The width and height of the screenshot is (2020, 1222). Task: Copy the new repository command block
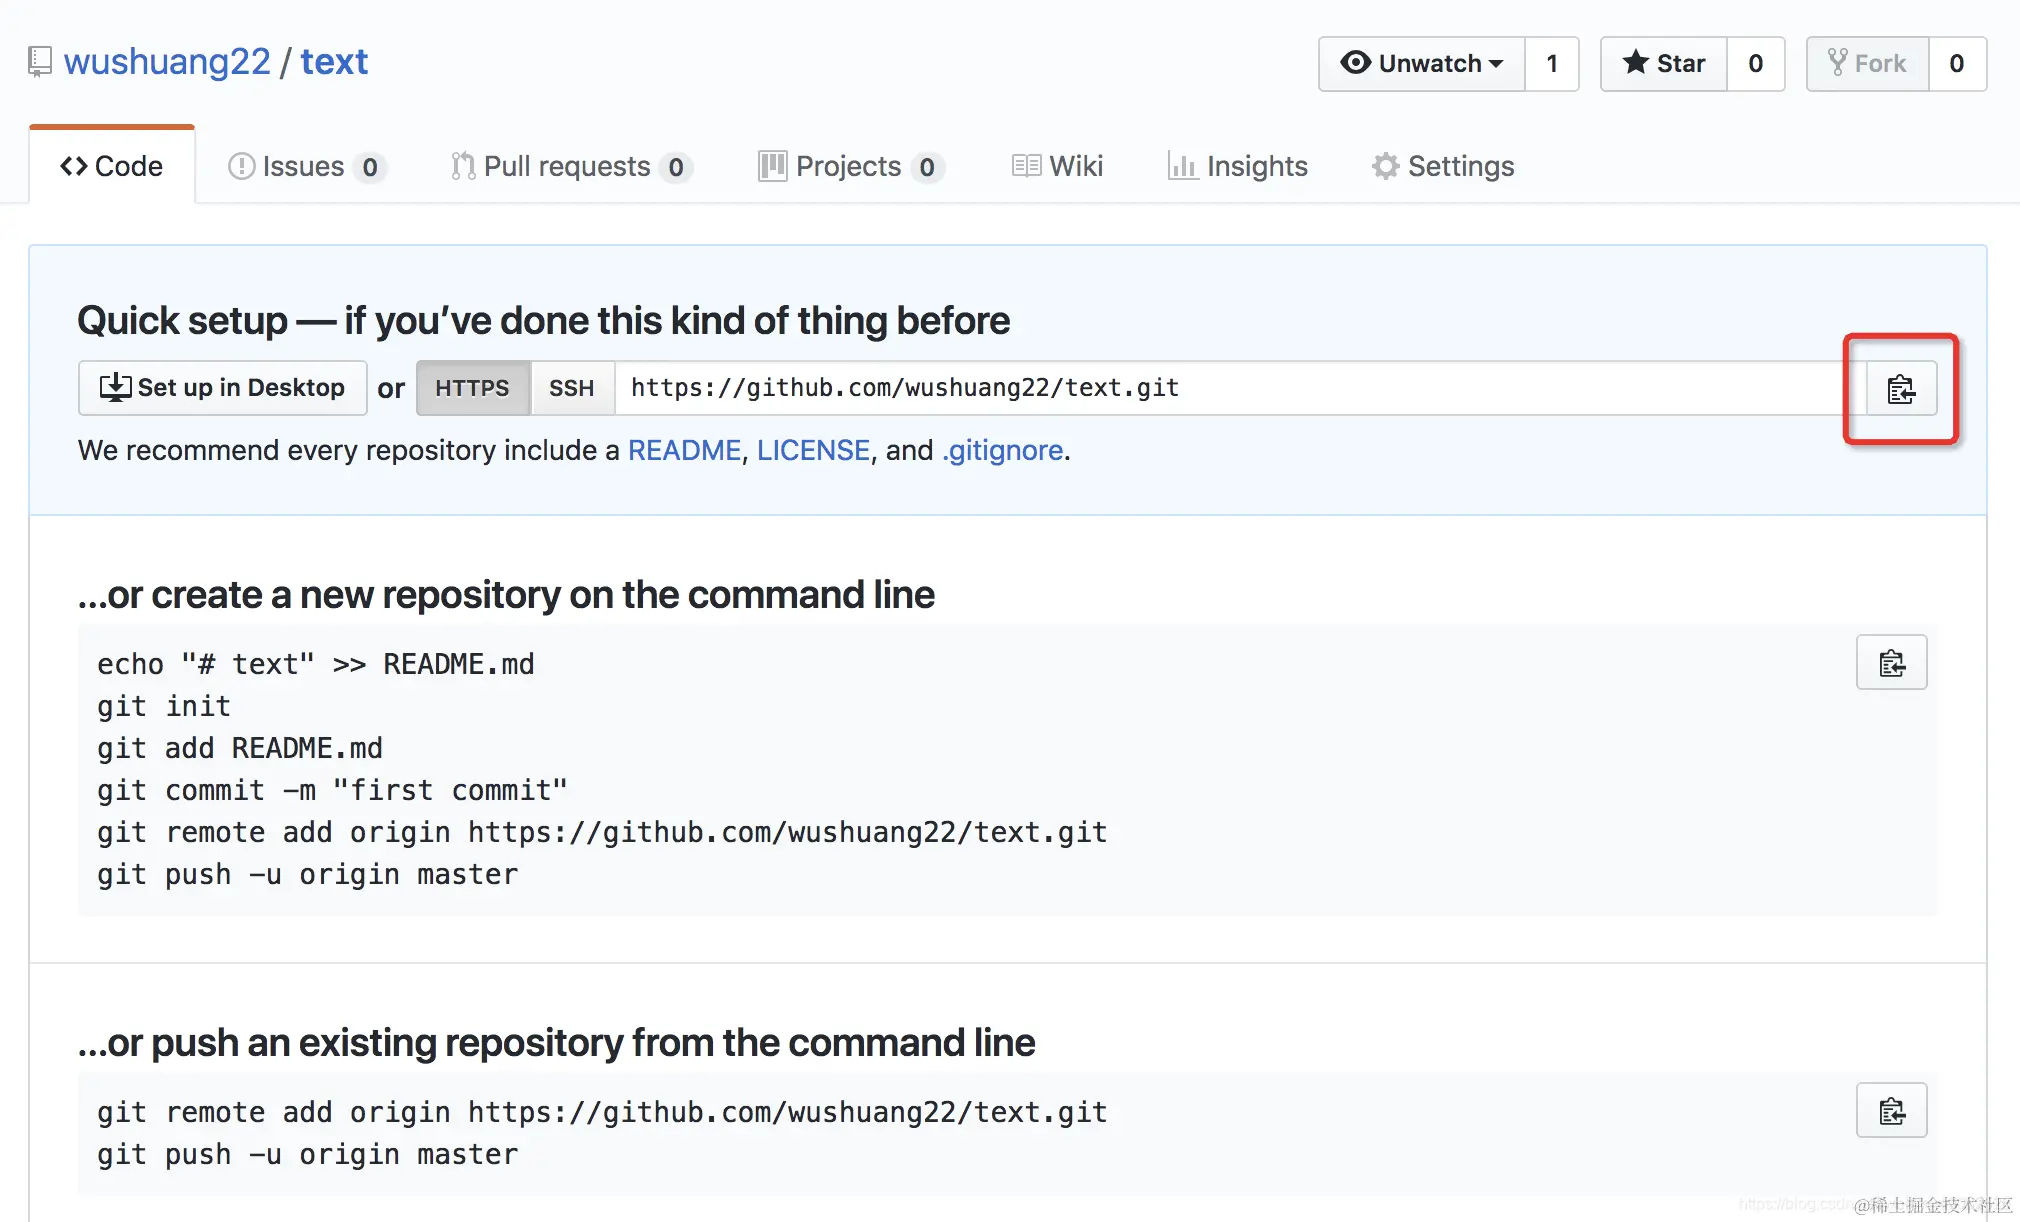pyautogui.click(x=1891, y=662)
